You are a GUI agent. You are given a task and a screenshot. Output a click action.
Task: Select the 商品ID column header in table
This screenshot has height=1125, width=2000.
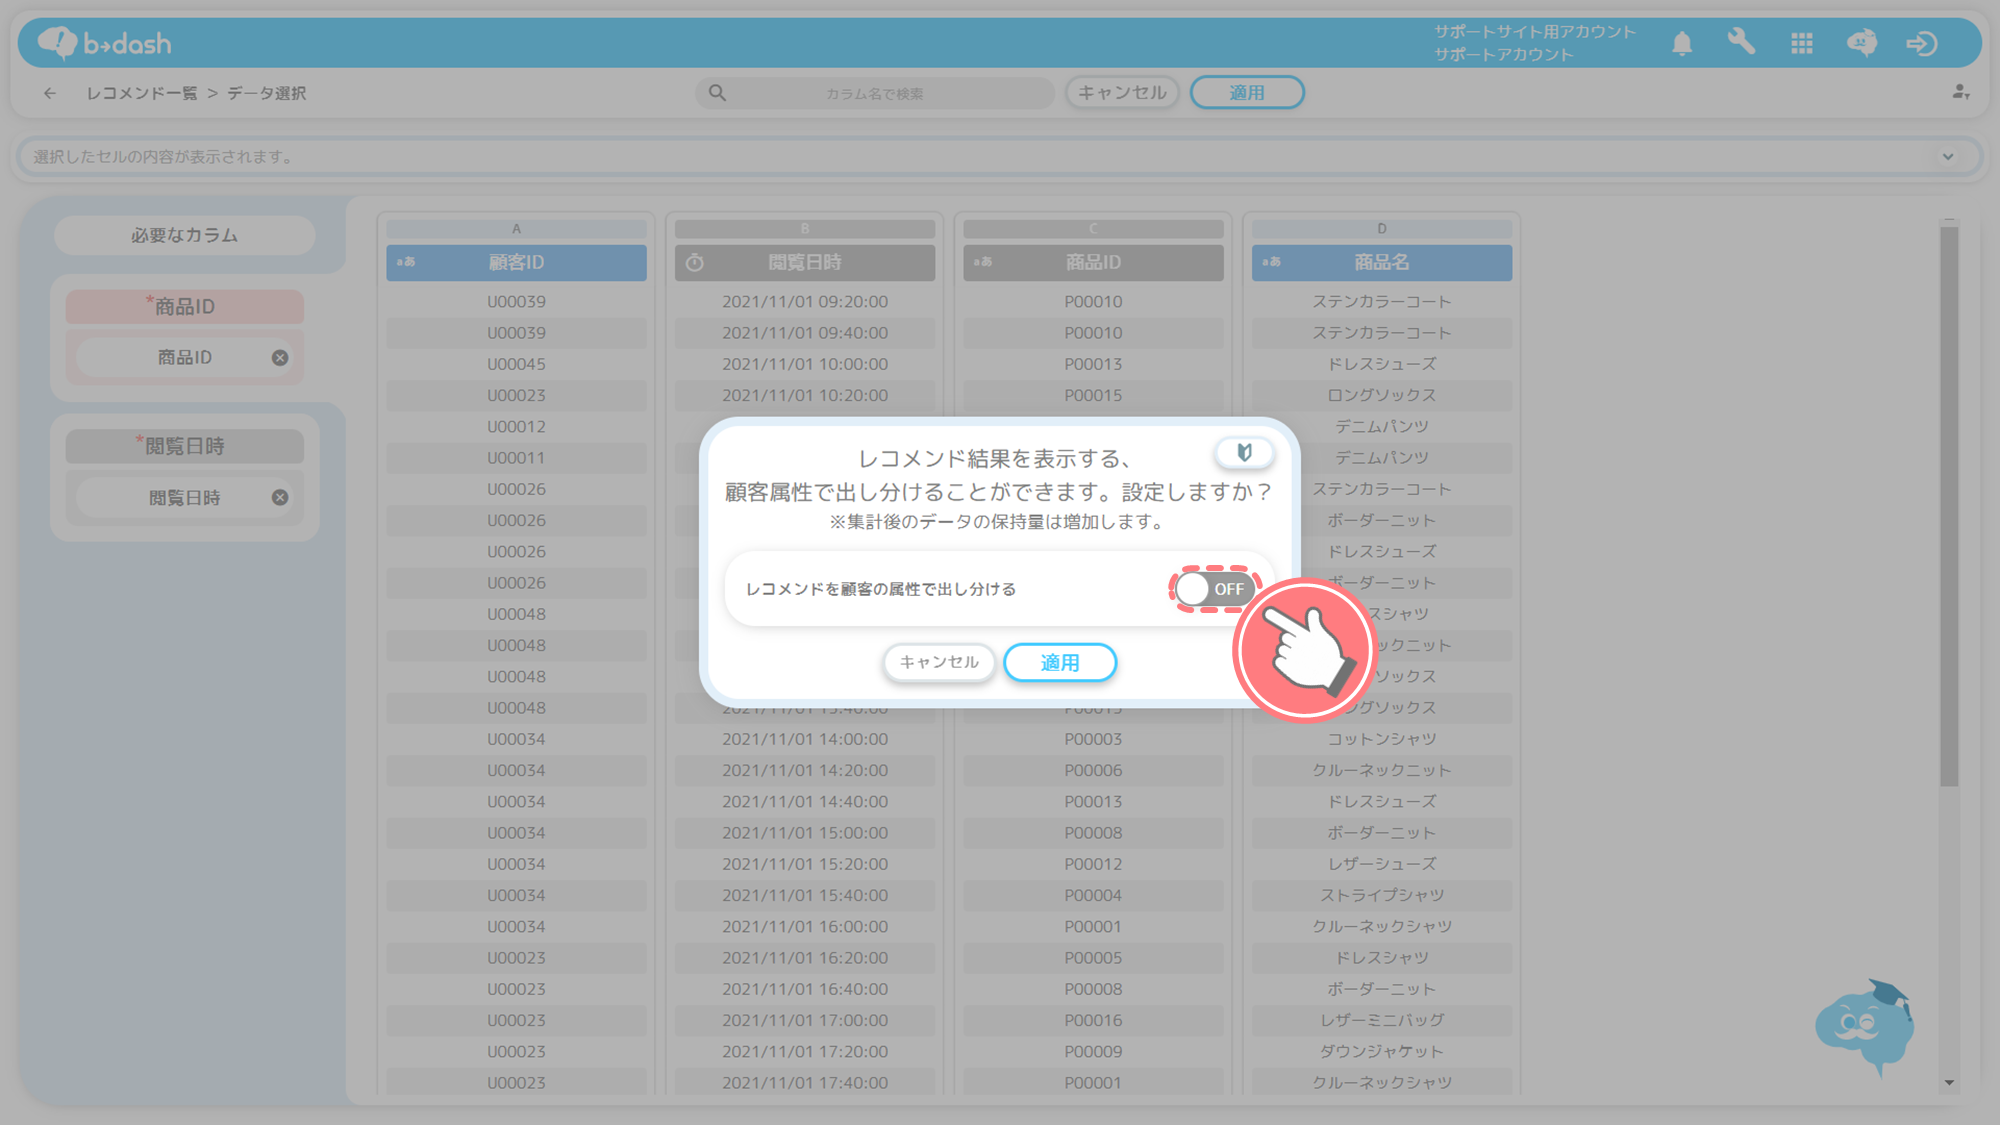tap(1093, 262)
